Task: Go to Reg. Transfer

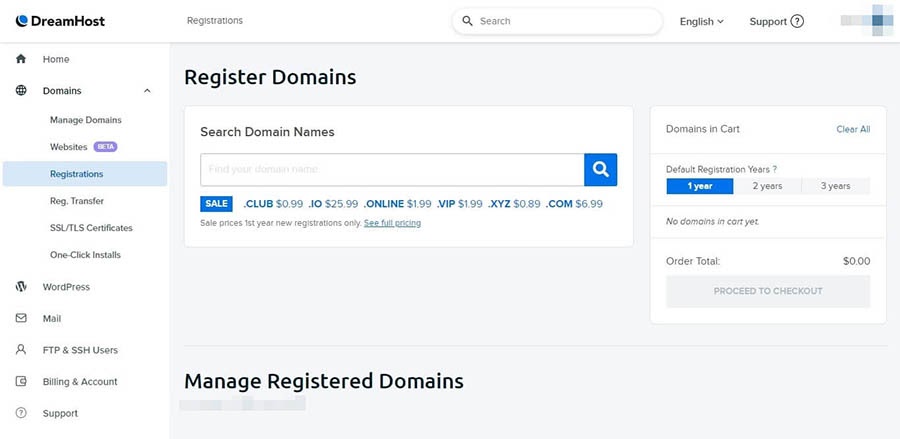Action: point(77,201)
